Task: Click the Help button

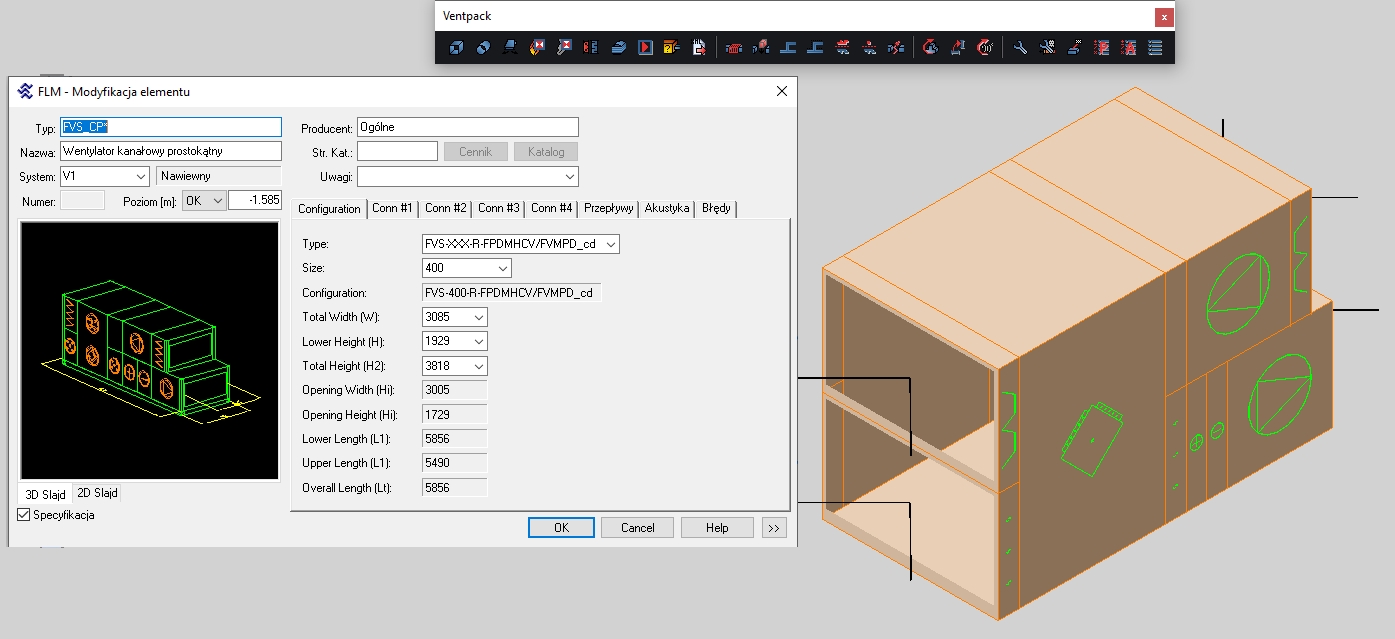Action: (x=717, y=528)
